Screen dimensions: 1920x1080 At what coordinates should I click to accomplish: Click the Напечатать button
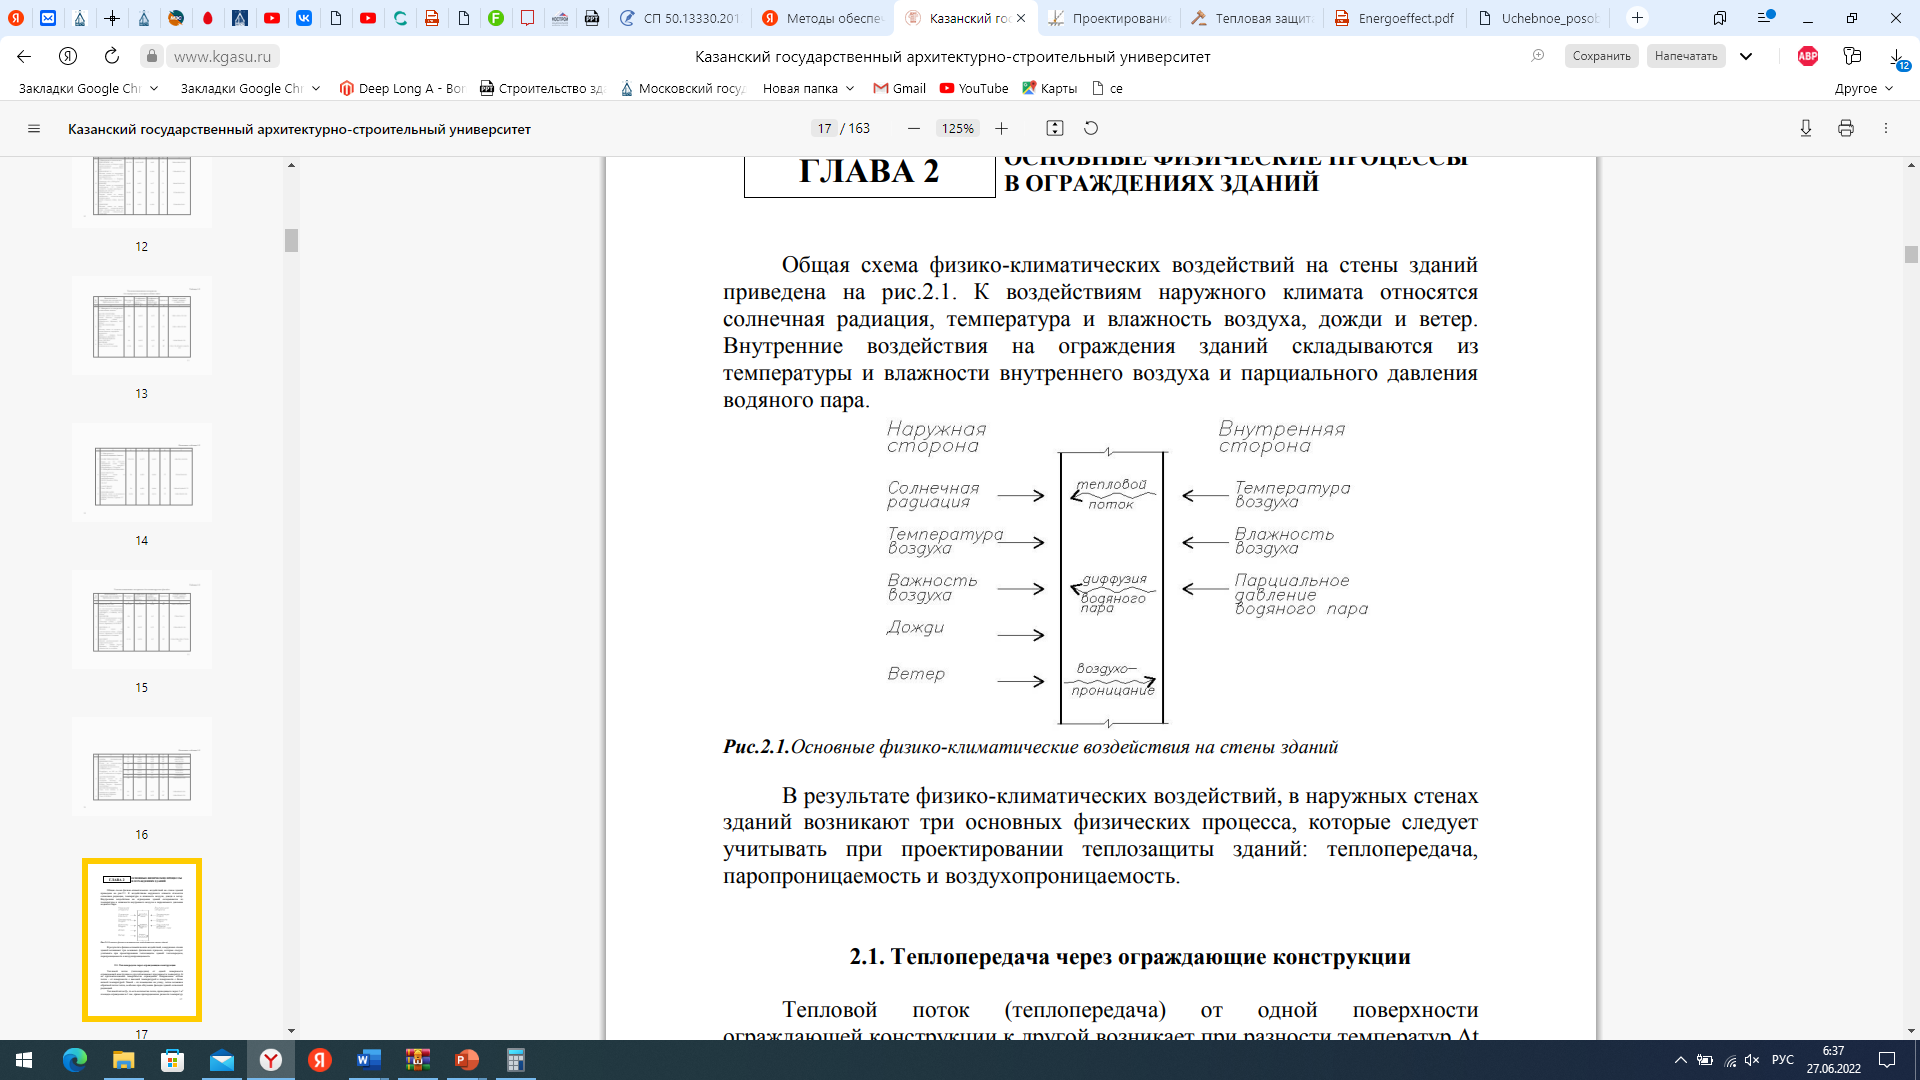coord(1686,56)
